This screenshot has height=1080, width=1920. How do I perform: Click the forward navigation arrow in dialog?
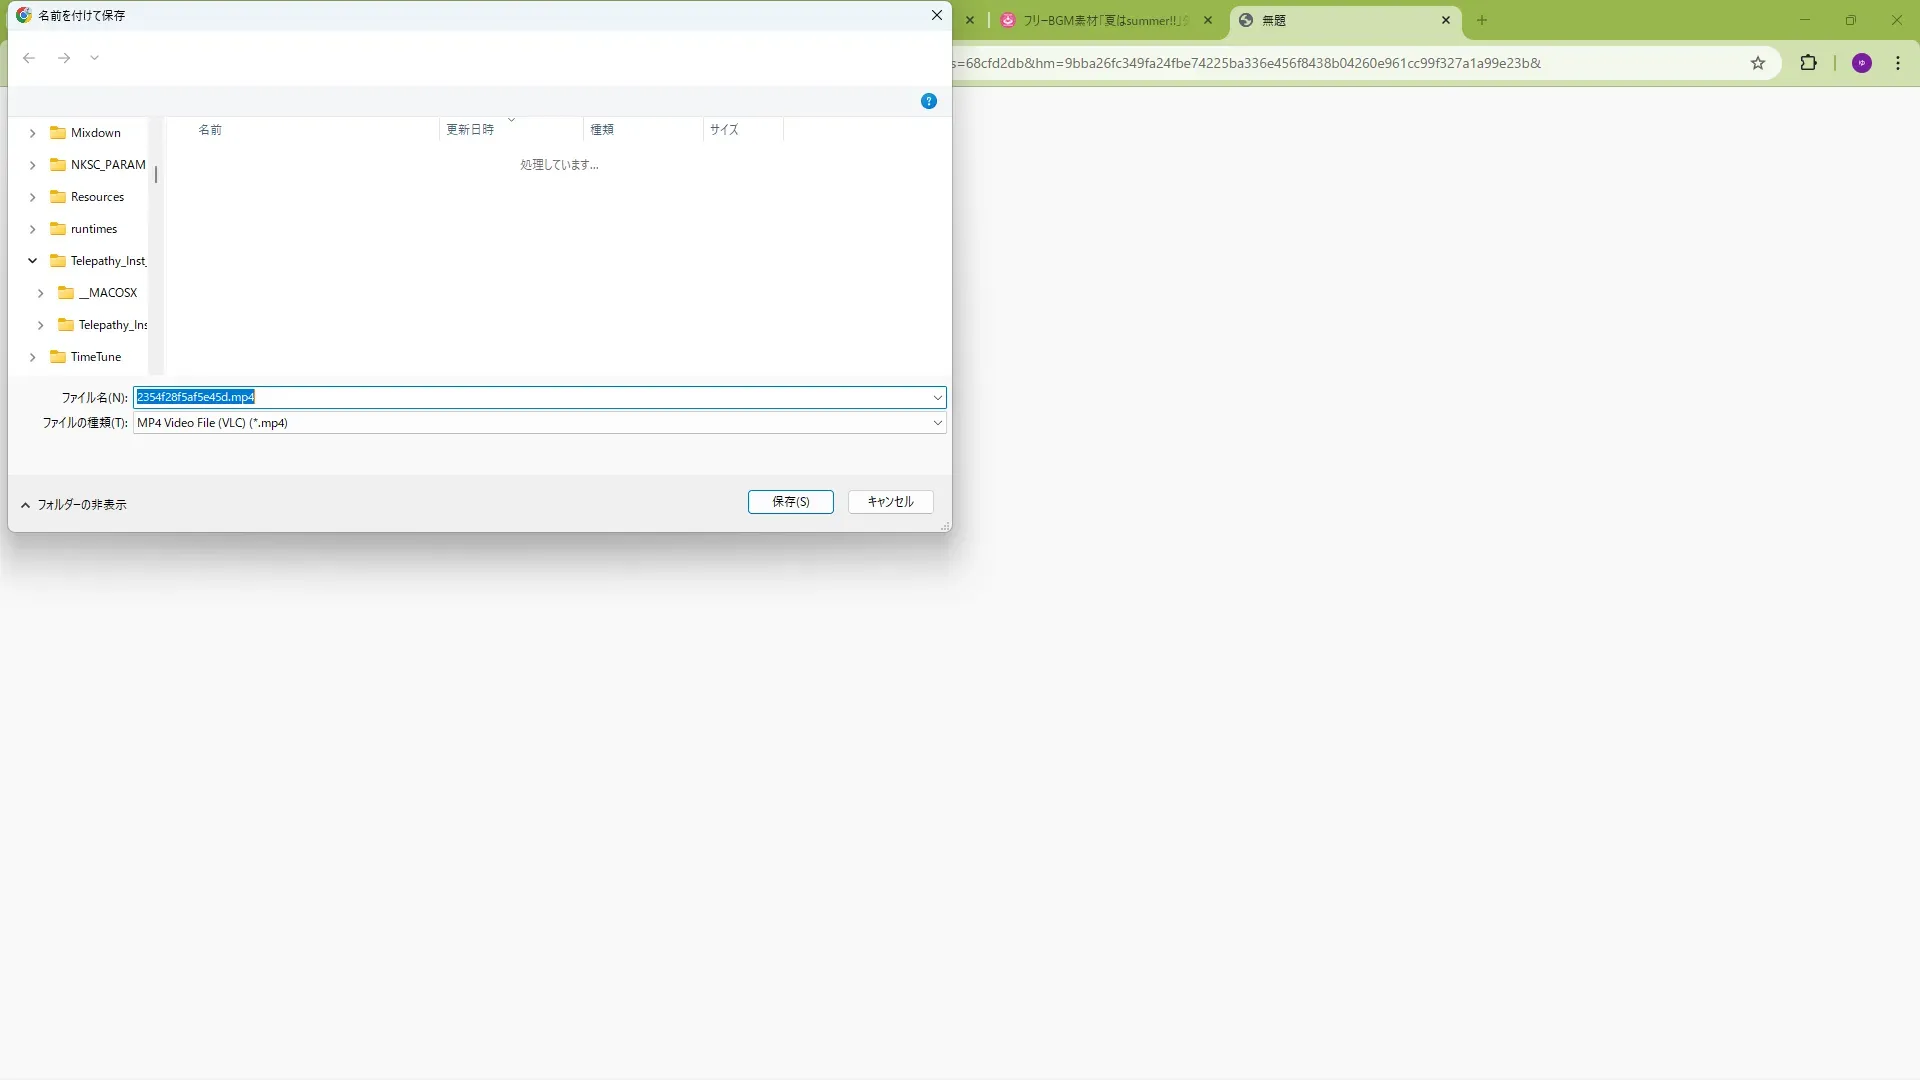[x=64, y=58]
